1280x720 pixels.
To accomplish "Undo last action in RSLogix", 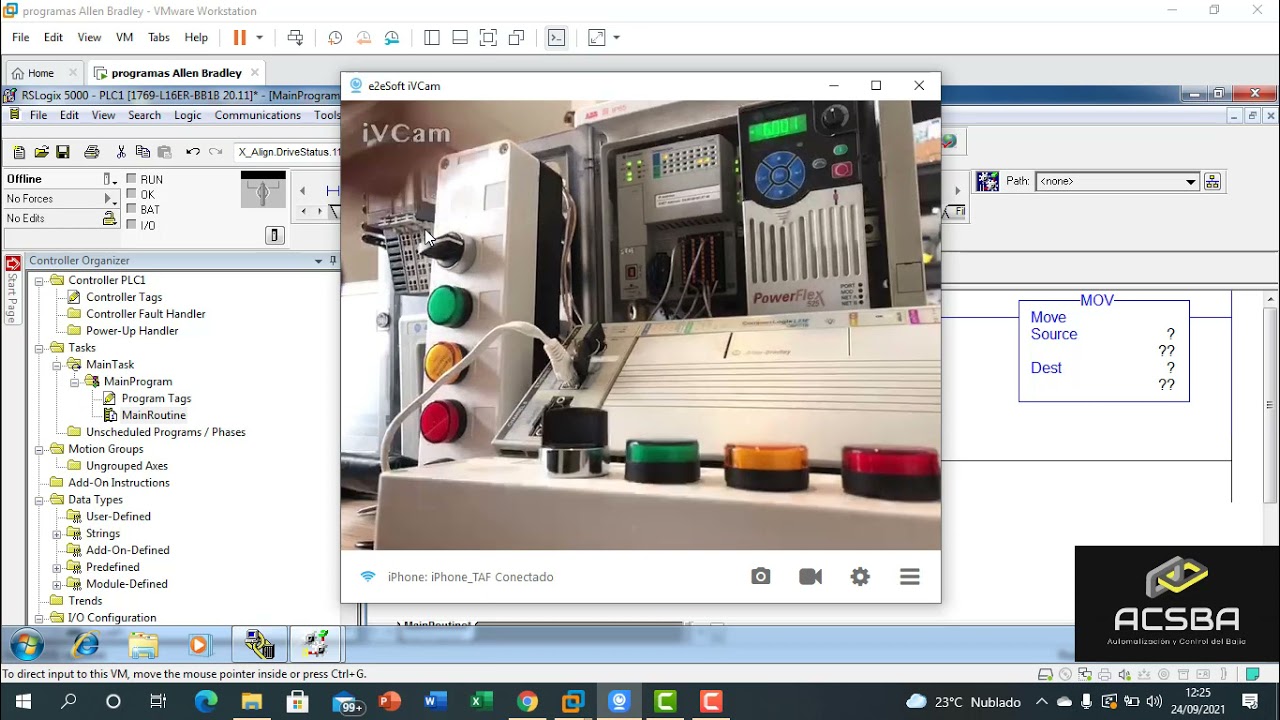I will pyautogui.click(x=192, y=152).
